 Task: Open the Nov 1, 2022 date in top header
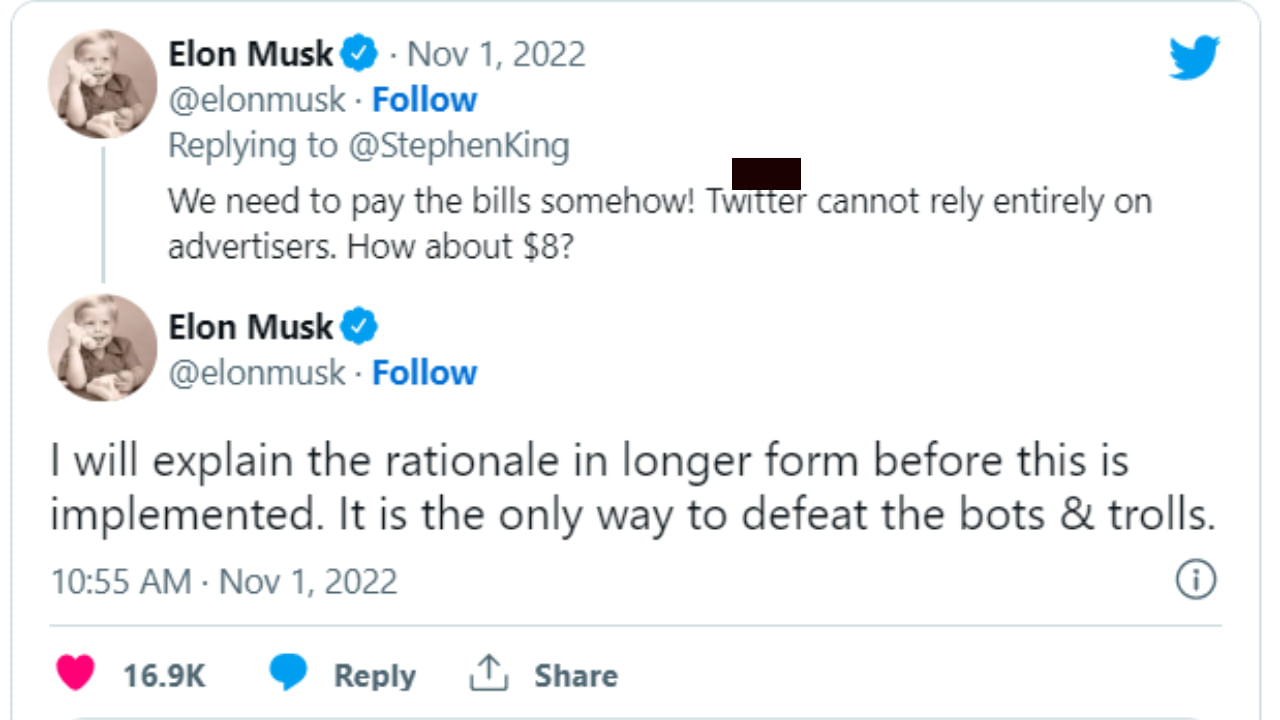click(x=496, y=54)
